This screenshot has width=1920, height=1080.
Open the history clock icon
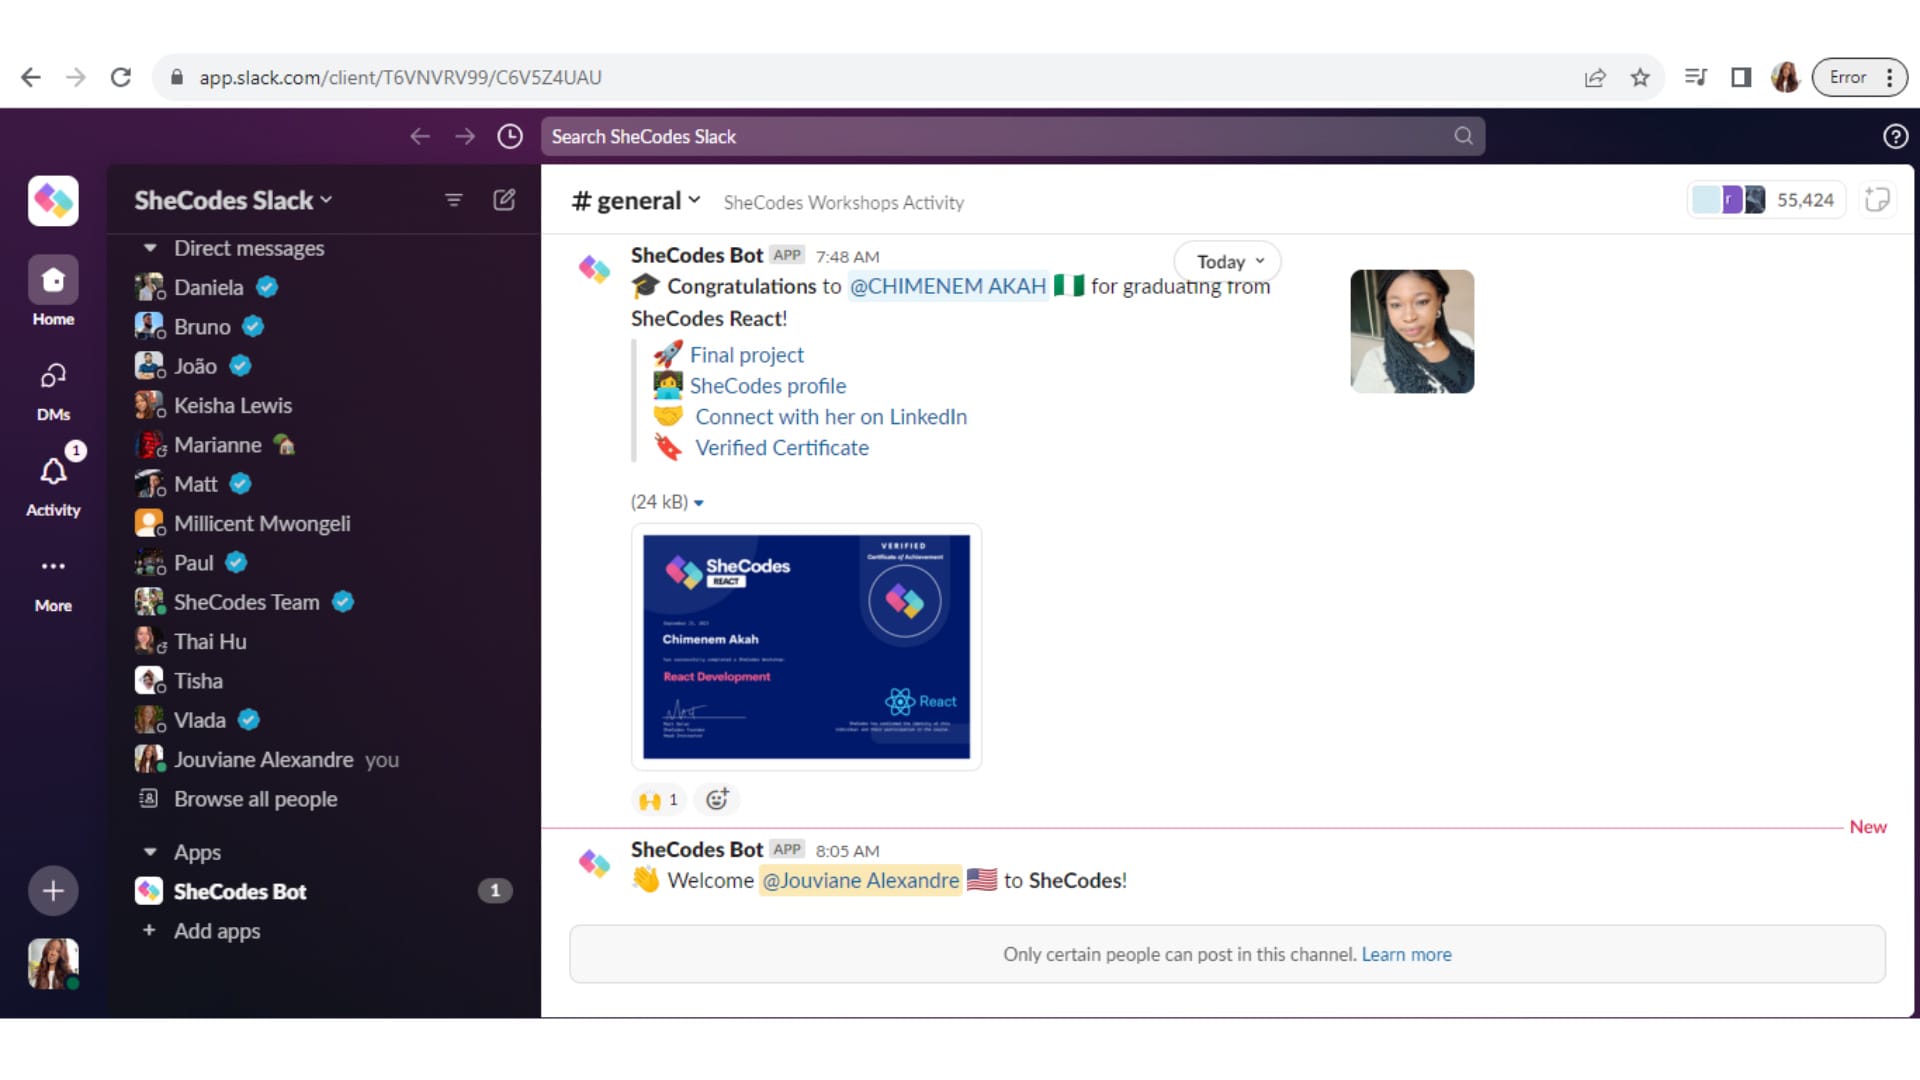coord(510,137)
